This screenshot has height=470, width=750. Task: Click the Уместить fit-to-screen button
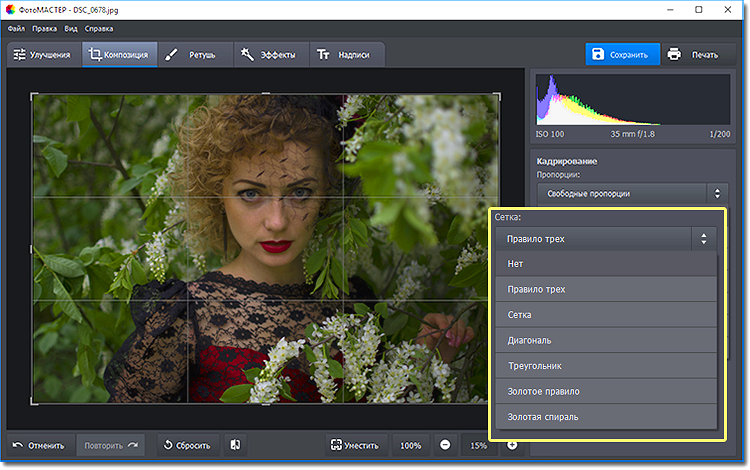click(x=355, y=445)
